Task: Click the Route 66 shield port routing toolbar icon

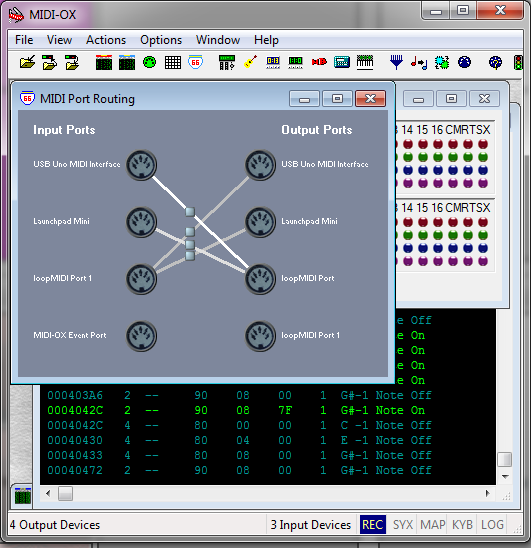Action: click(195, 63)
